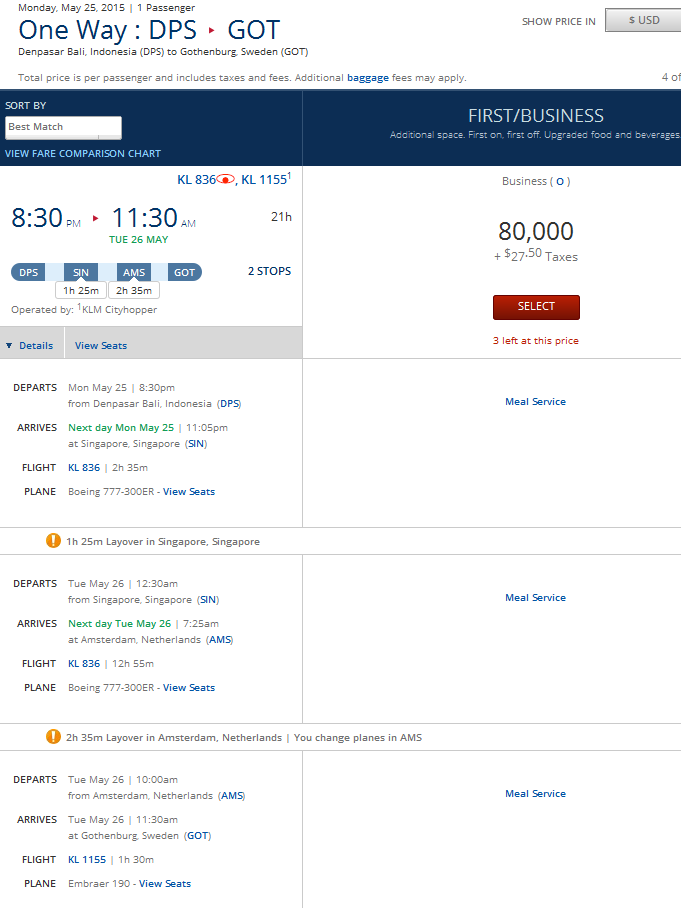Open the $ USD currency selector
Image resolution: width=681 pixels, height=908 pixels.
pos(643,20)
